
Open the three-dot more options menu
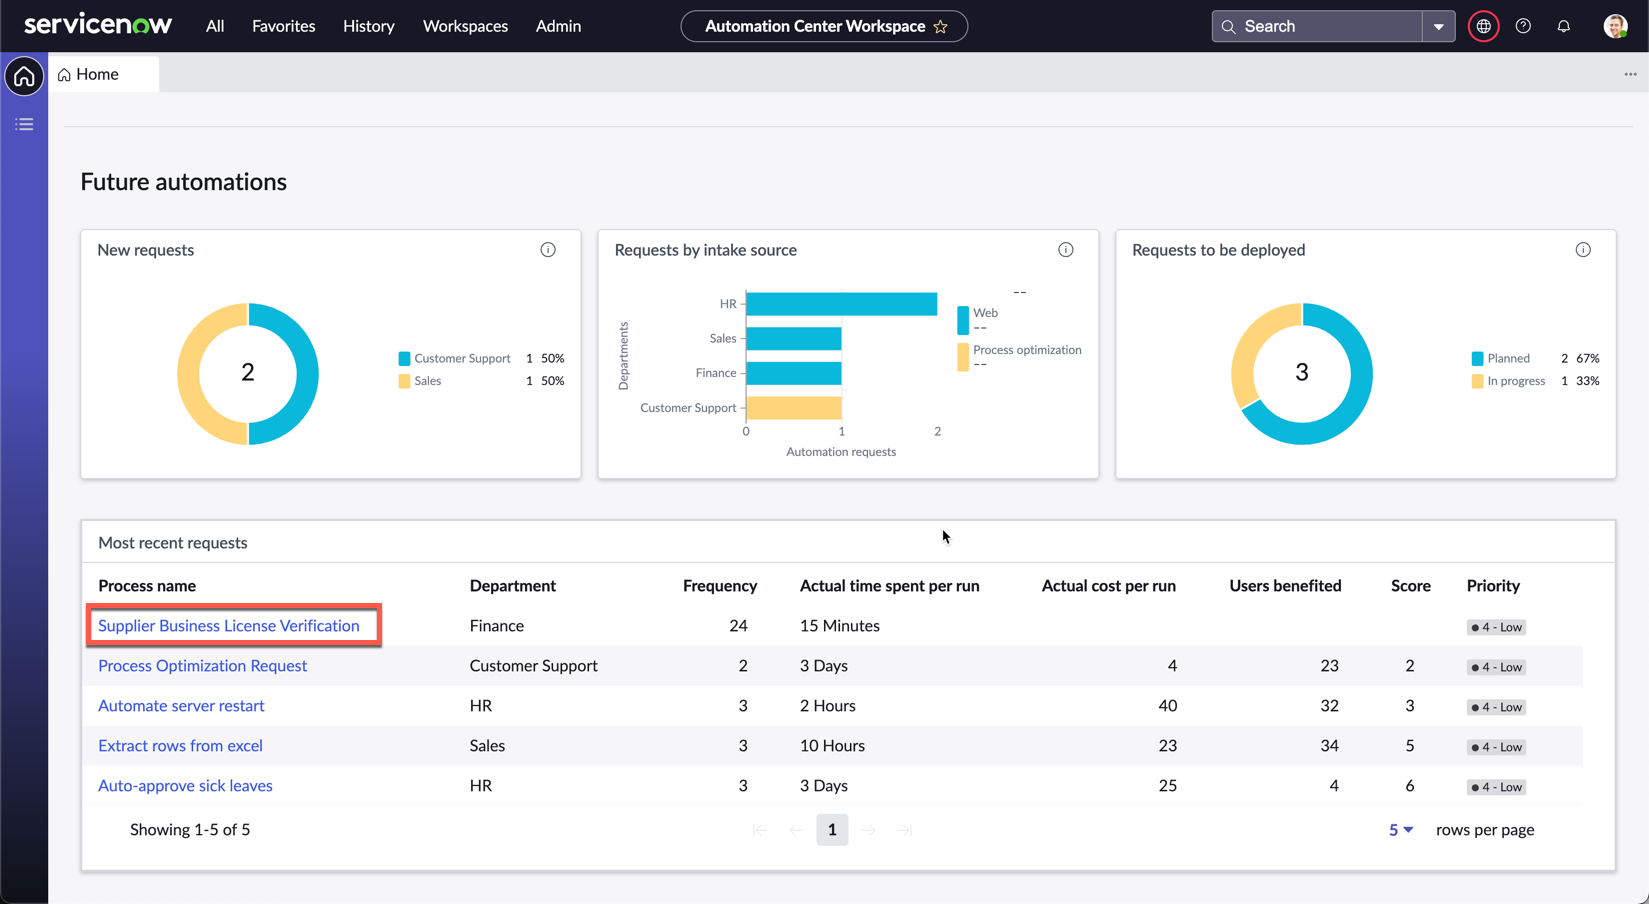(1630, 75)
